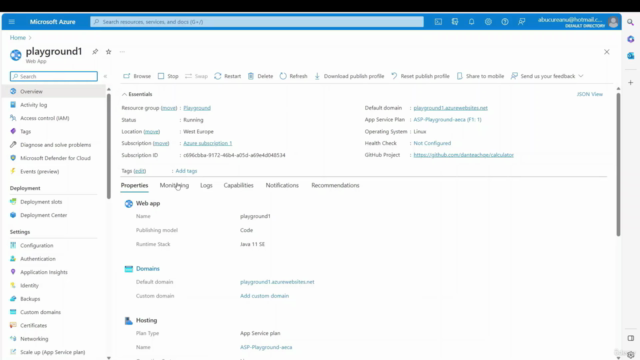Mark playground1 as a favorite with the star
Screen dimensions: 640x360
click(108, 52)
